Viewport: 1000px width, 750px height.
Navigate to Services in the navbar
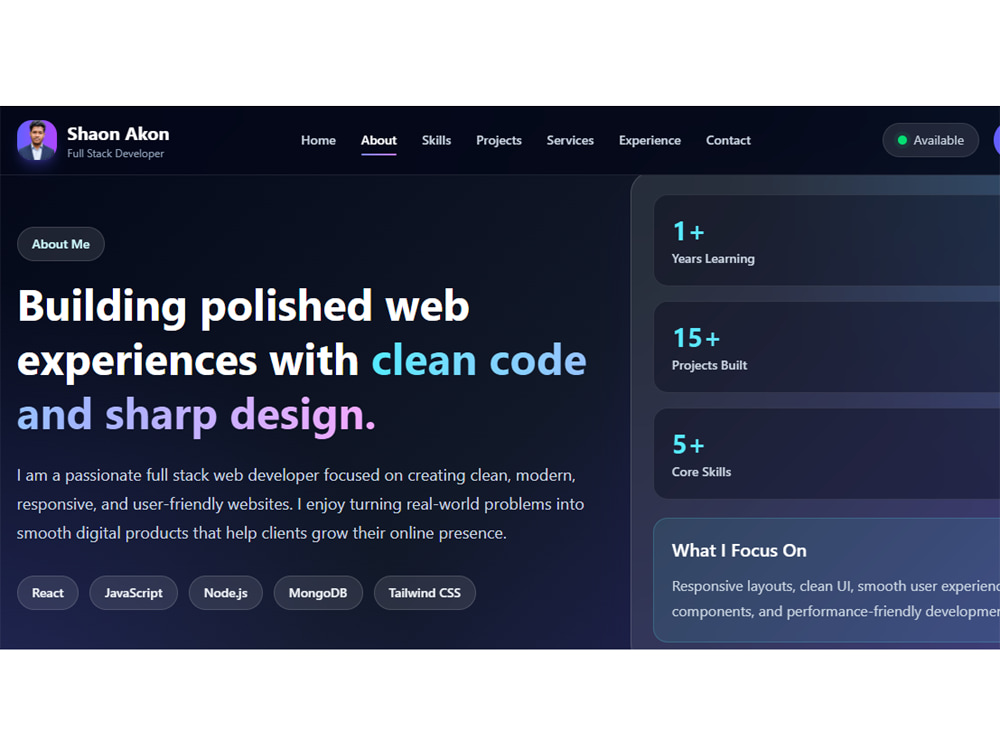[x=570, y=140]
